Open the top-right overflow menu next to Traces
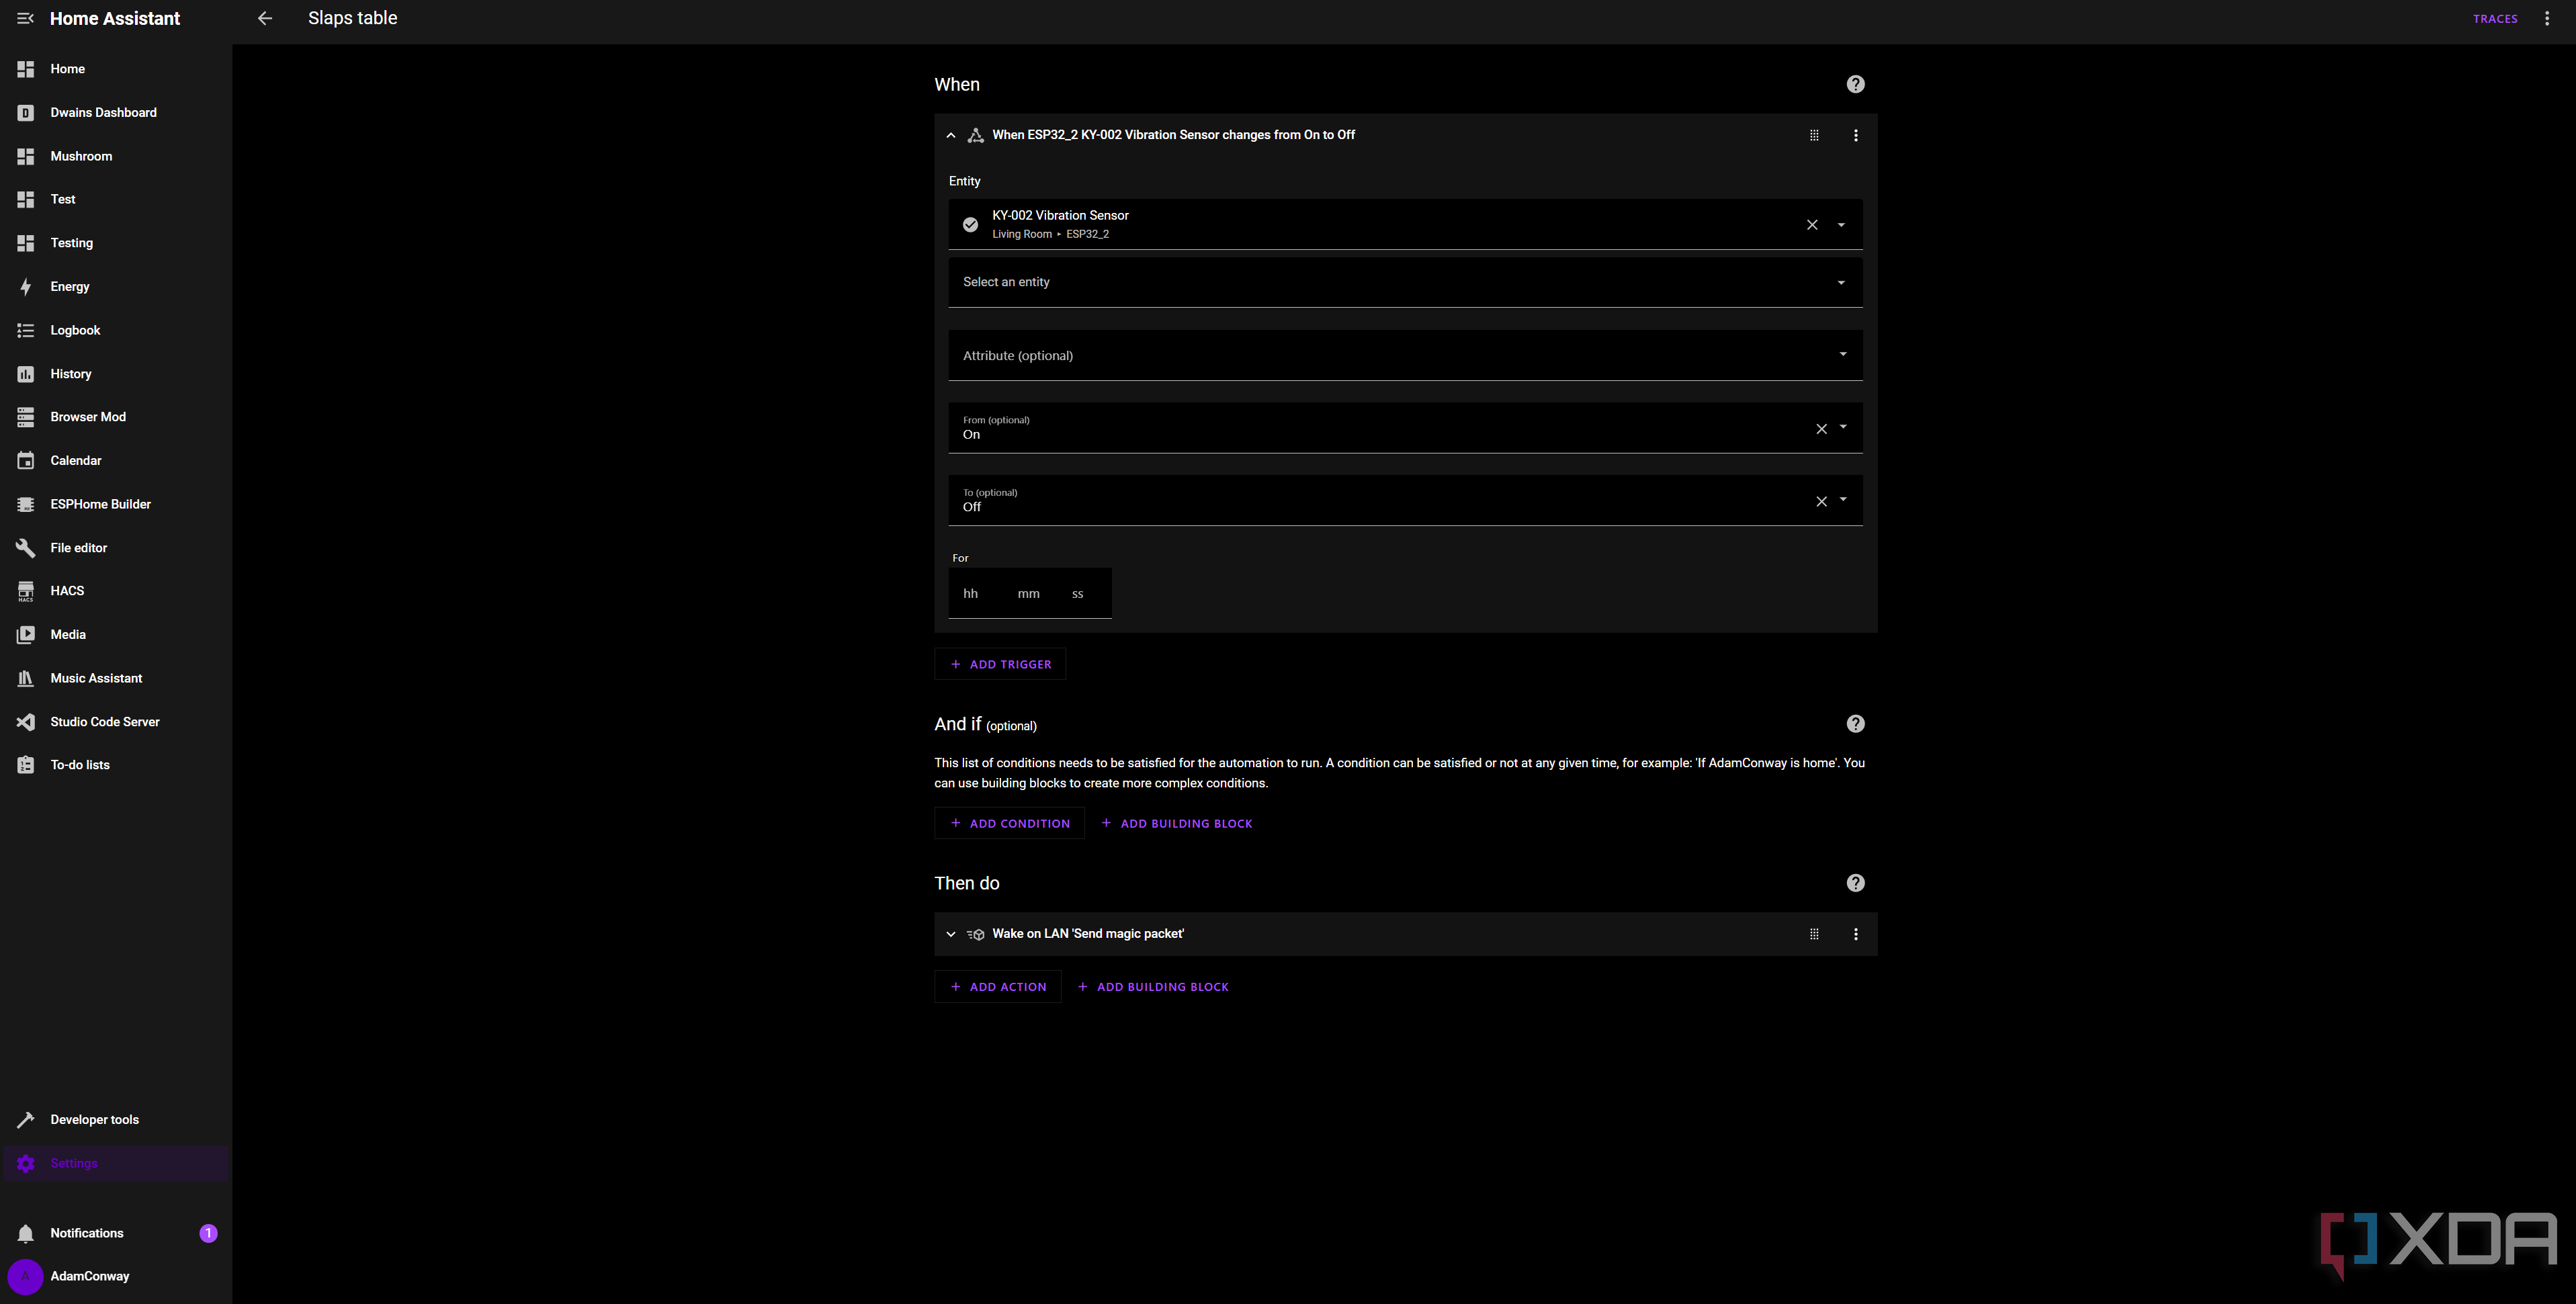The width and height of the screenshot is (2576, 1304). pos(2547,18)
